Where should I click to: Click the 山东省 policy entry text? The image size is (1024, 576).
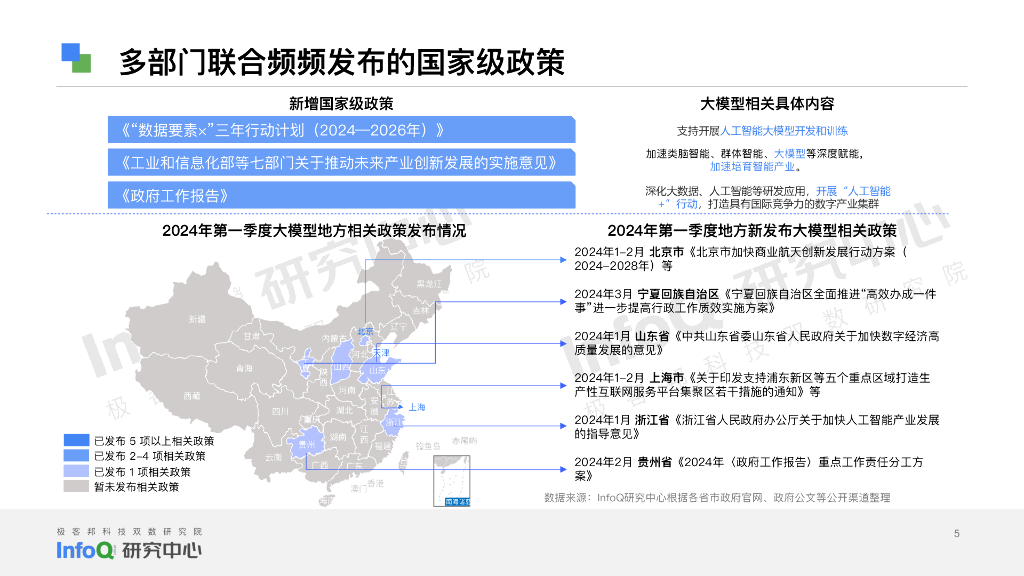[x=756, y=342]
